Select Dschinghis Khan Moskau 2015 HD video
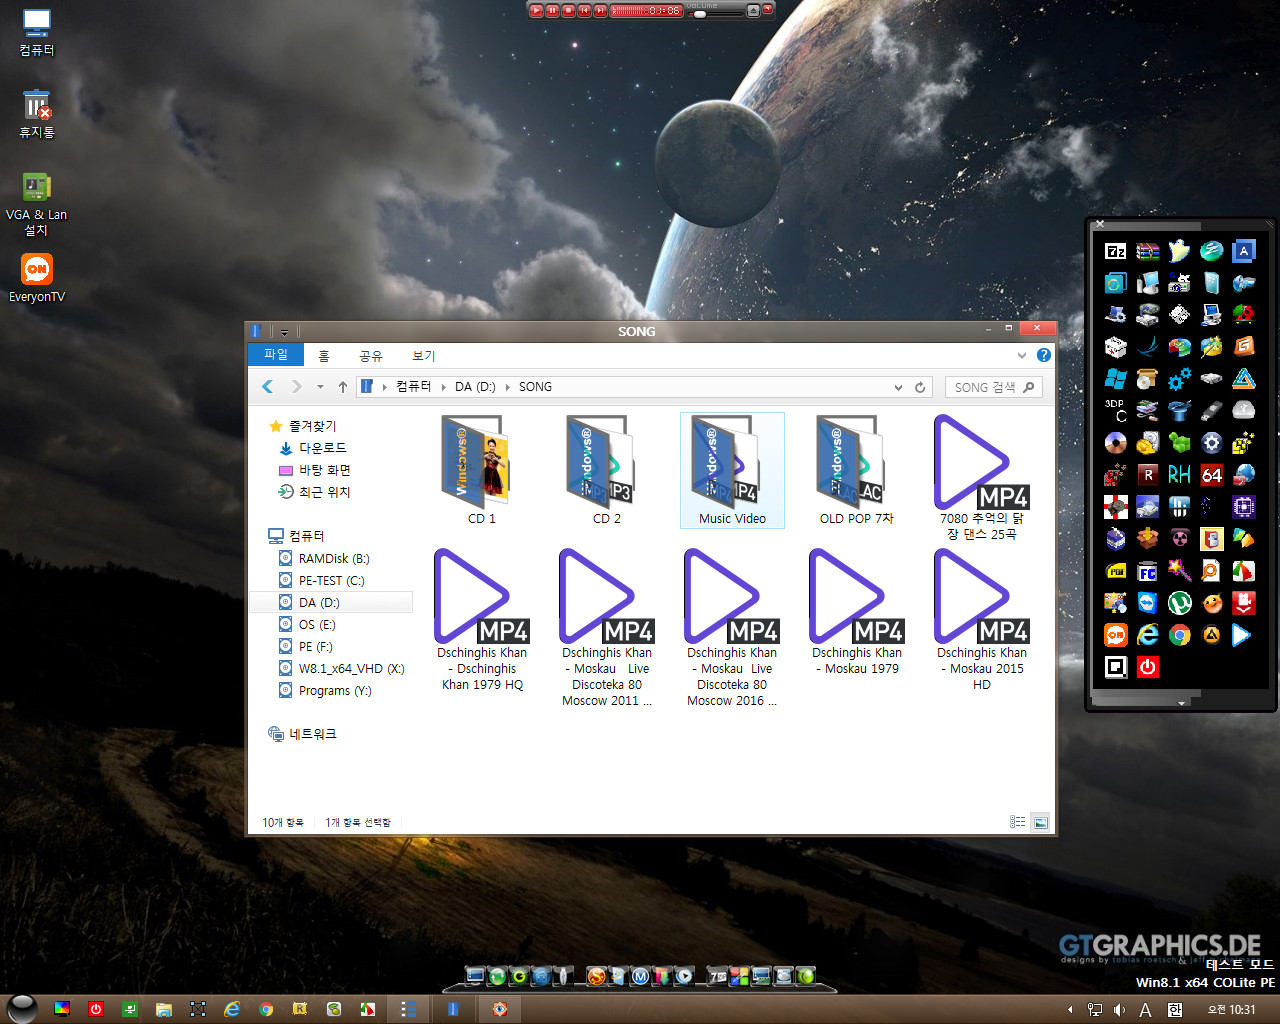Viewport: 1280px width, 1024px height. pos(982,620)
